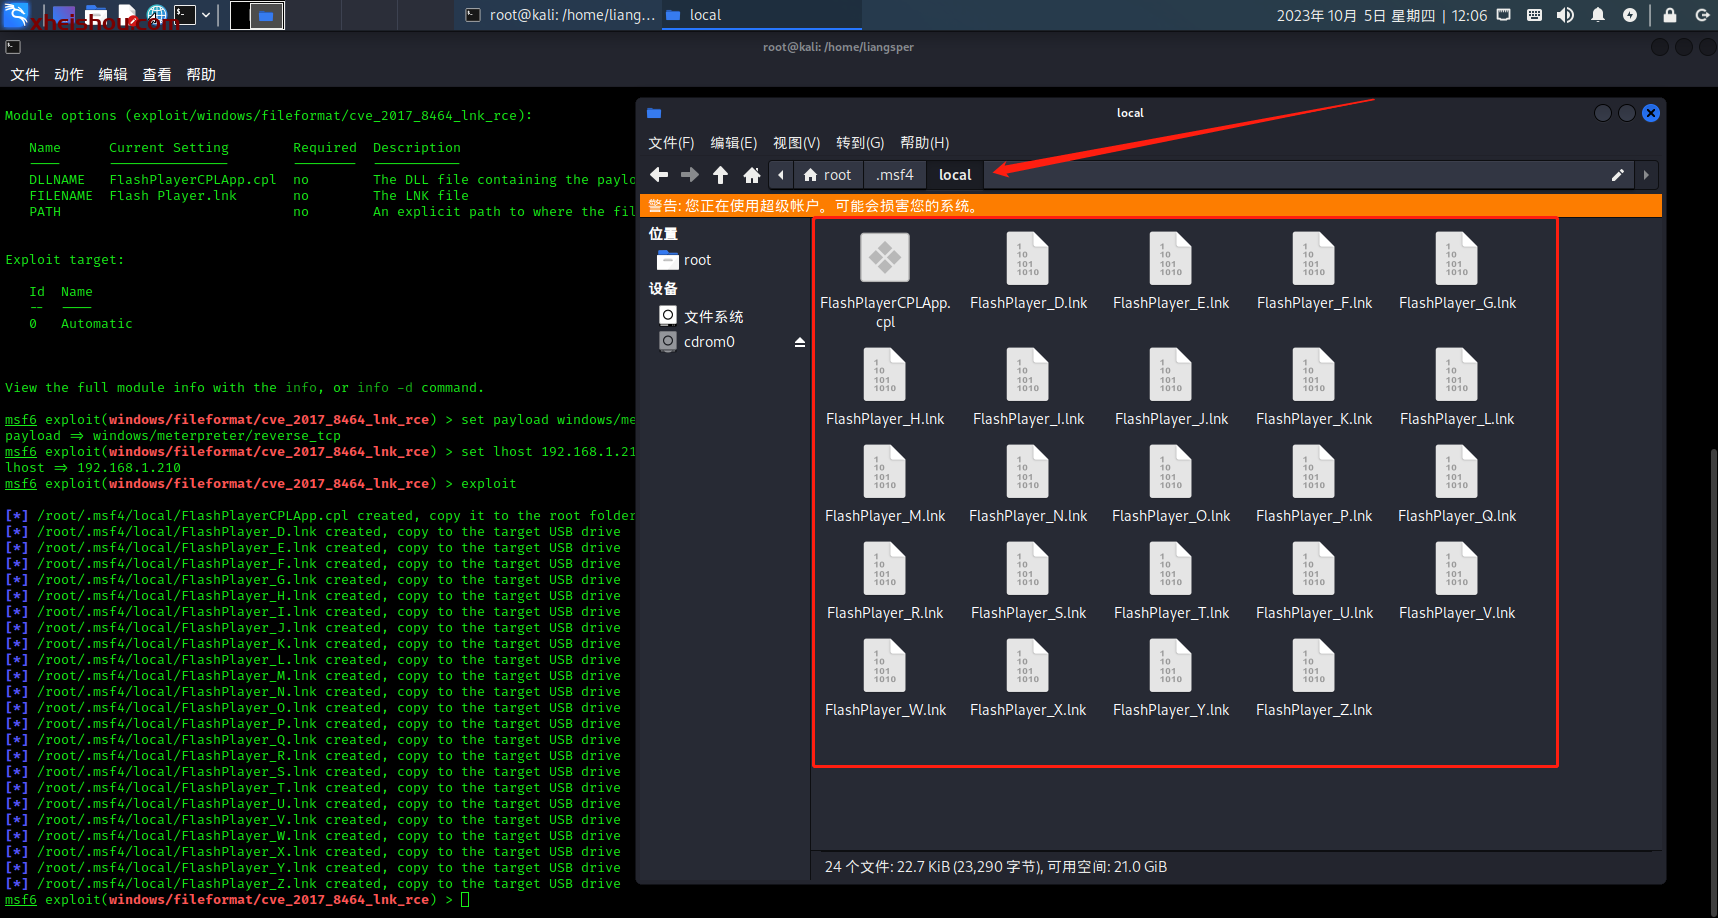Open the power manager lightning icon

(1630, 15)
